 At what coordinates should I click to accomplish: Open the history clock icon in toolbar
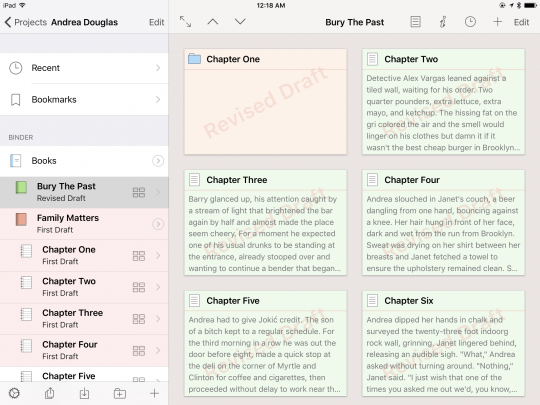pos(470,22)
